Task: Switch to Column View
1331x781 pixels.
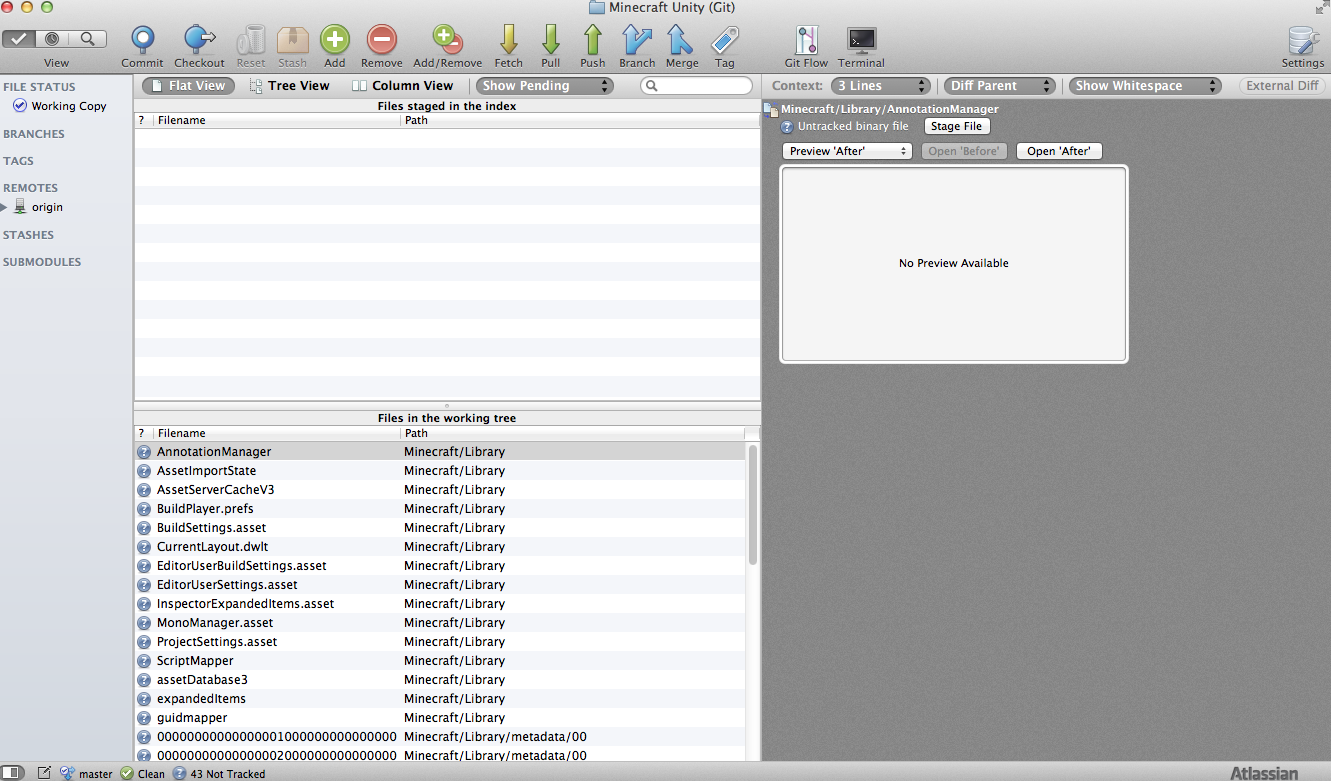Action: tap(403, 86)
